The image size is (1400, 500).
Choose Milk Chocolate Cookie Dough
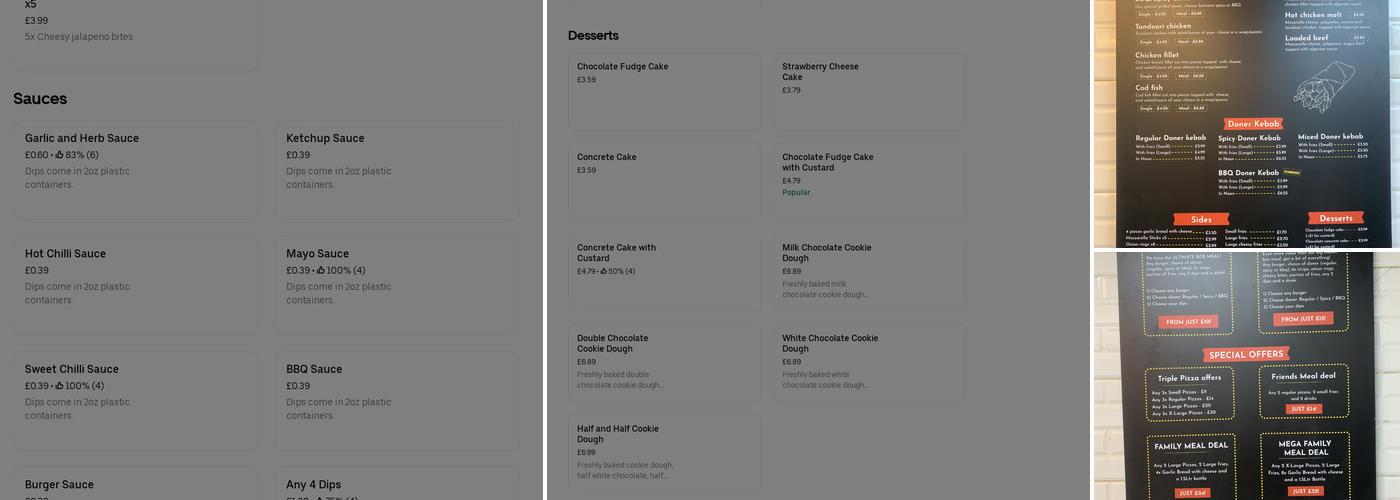click(x=869, y=271)
